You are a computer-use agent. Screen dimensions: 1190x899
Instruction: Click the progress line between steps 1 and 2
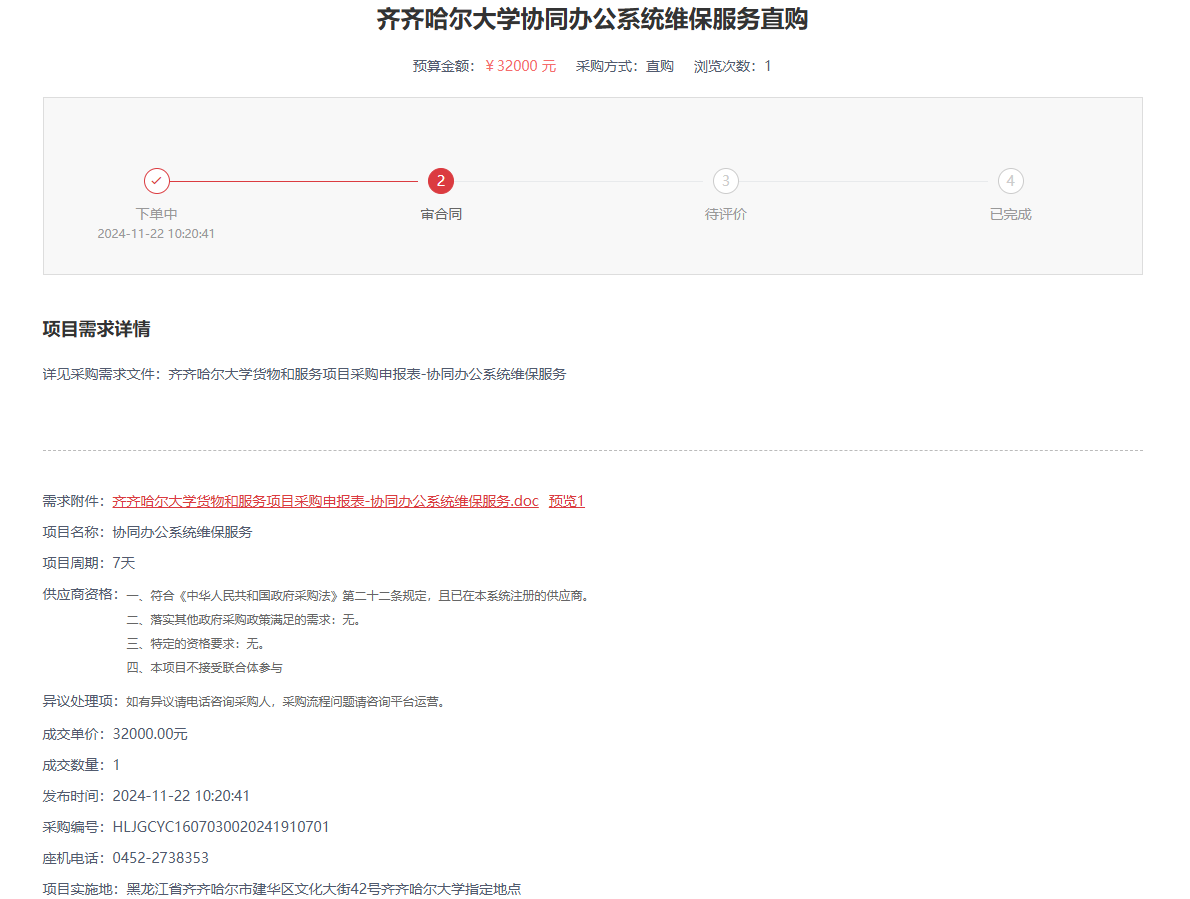tap(295, 181)
